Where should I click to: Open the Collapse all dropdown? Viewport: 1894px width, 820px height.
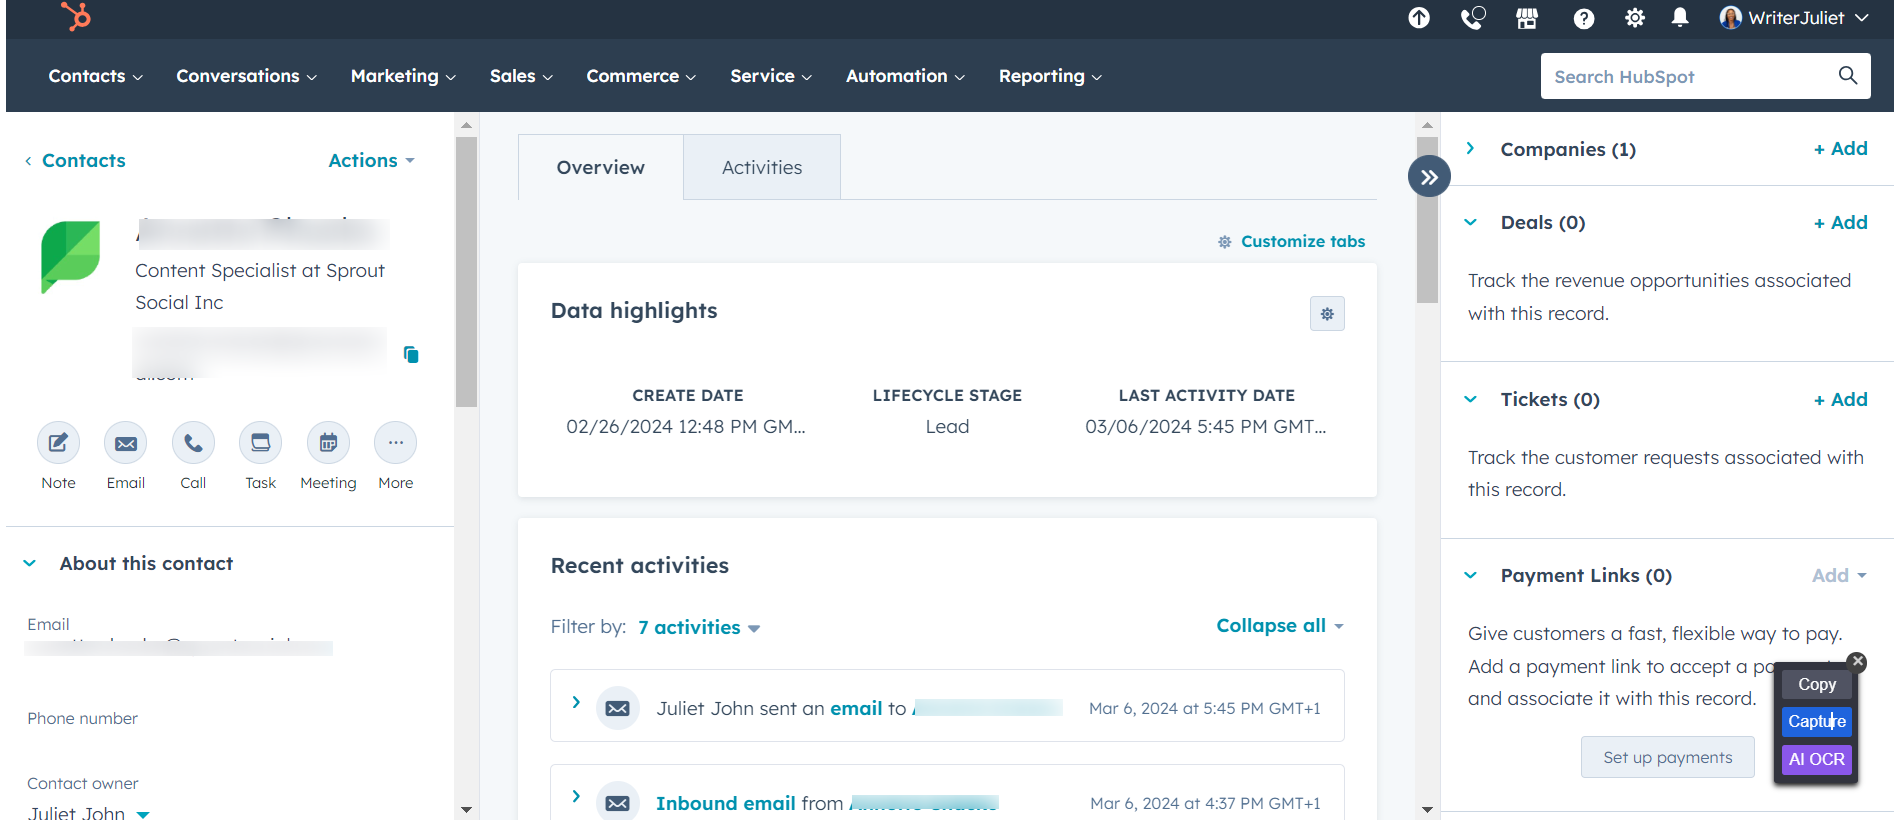pos(1280,625)
